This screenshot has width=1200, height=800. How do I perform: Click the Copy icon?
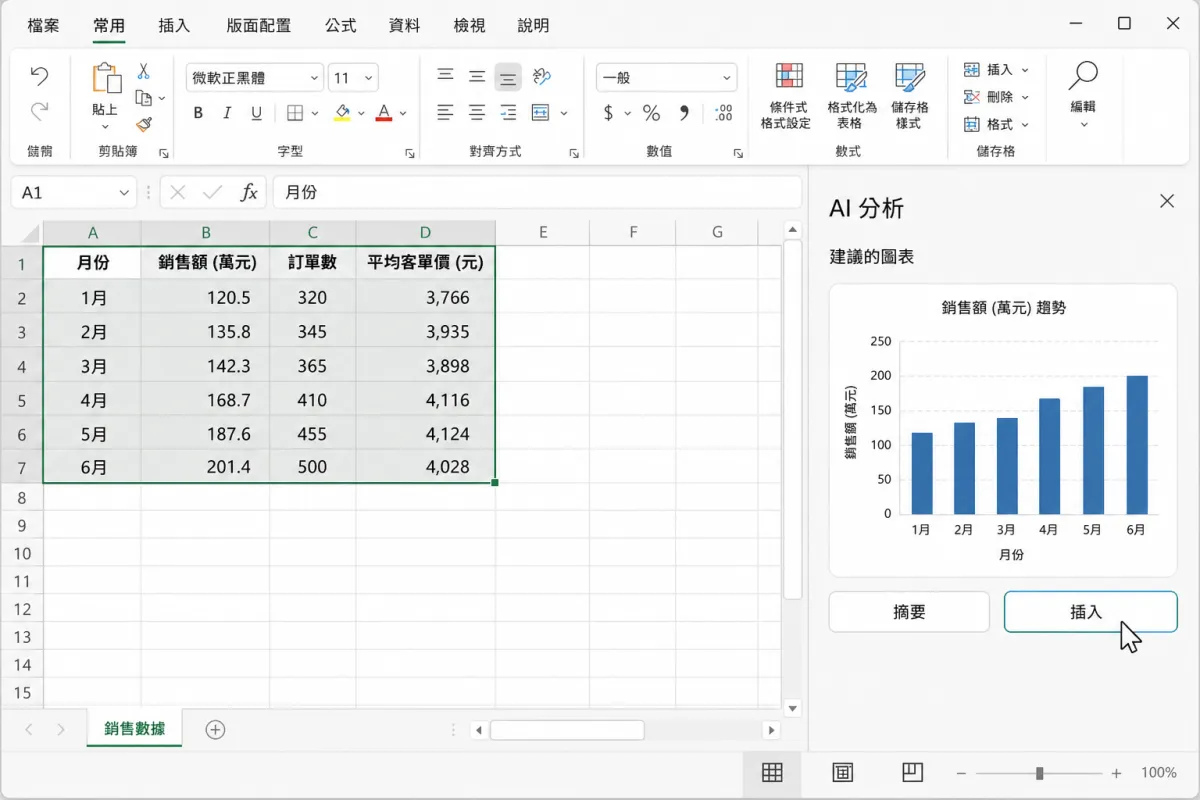(x=143, y=98)
